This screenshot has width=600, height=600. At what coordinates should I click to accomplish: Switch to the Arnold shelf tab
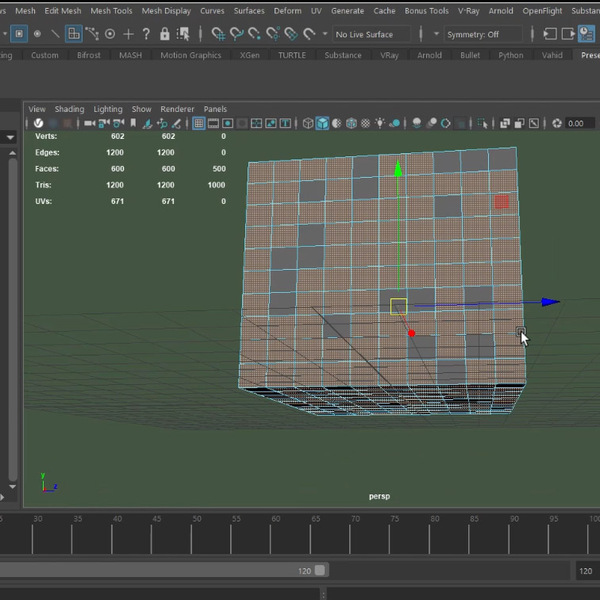point(429,55)
